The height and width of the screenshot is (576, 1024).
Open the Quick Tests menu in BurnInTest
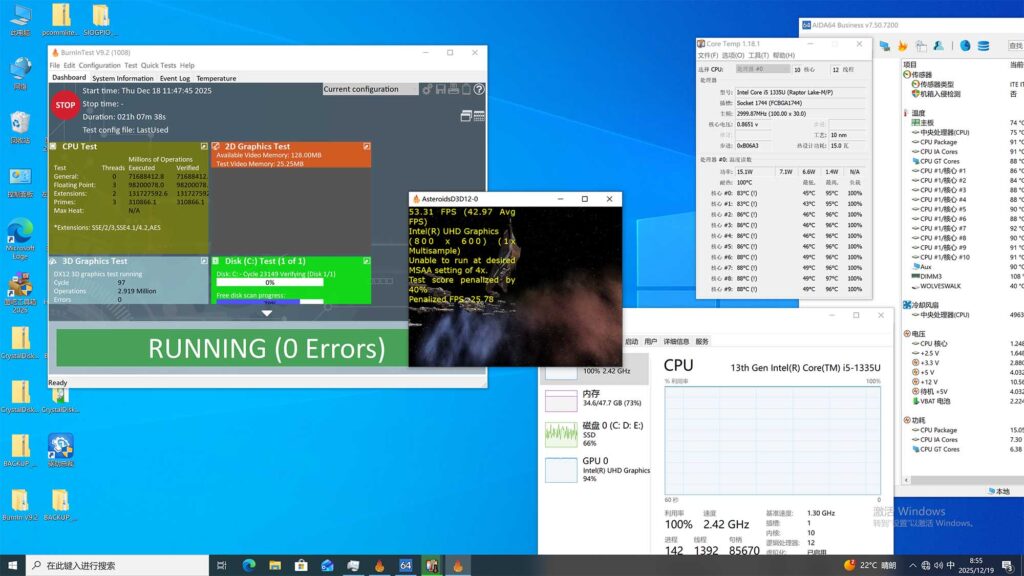tap(158, 65)
